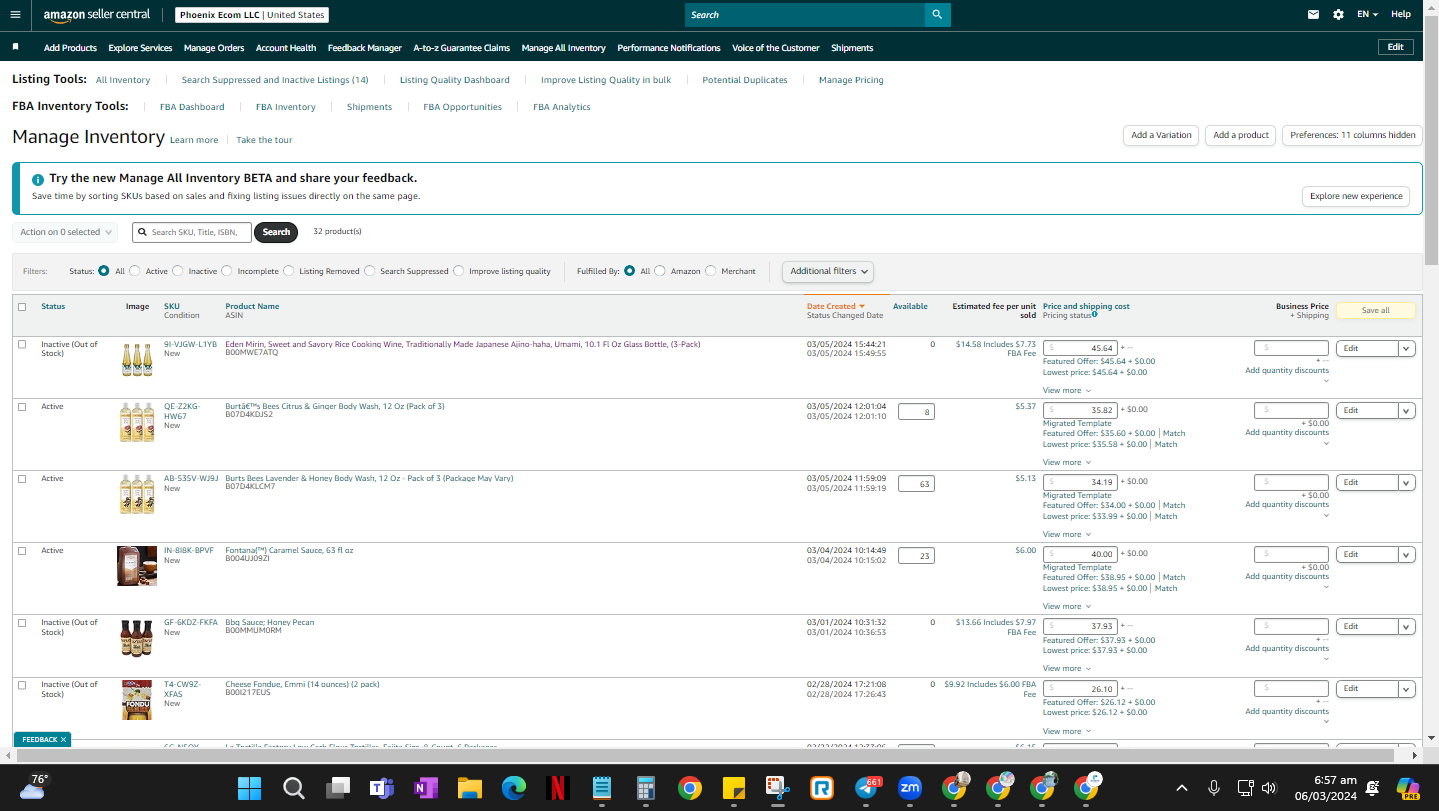Viewport: 1439px width, 811px height.
Task: Open Telegram from the taskbar
Action: click(x=867, y=788)
